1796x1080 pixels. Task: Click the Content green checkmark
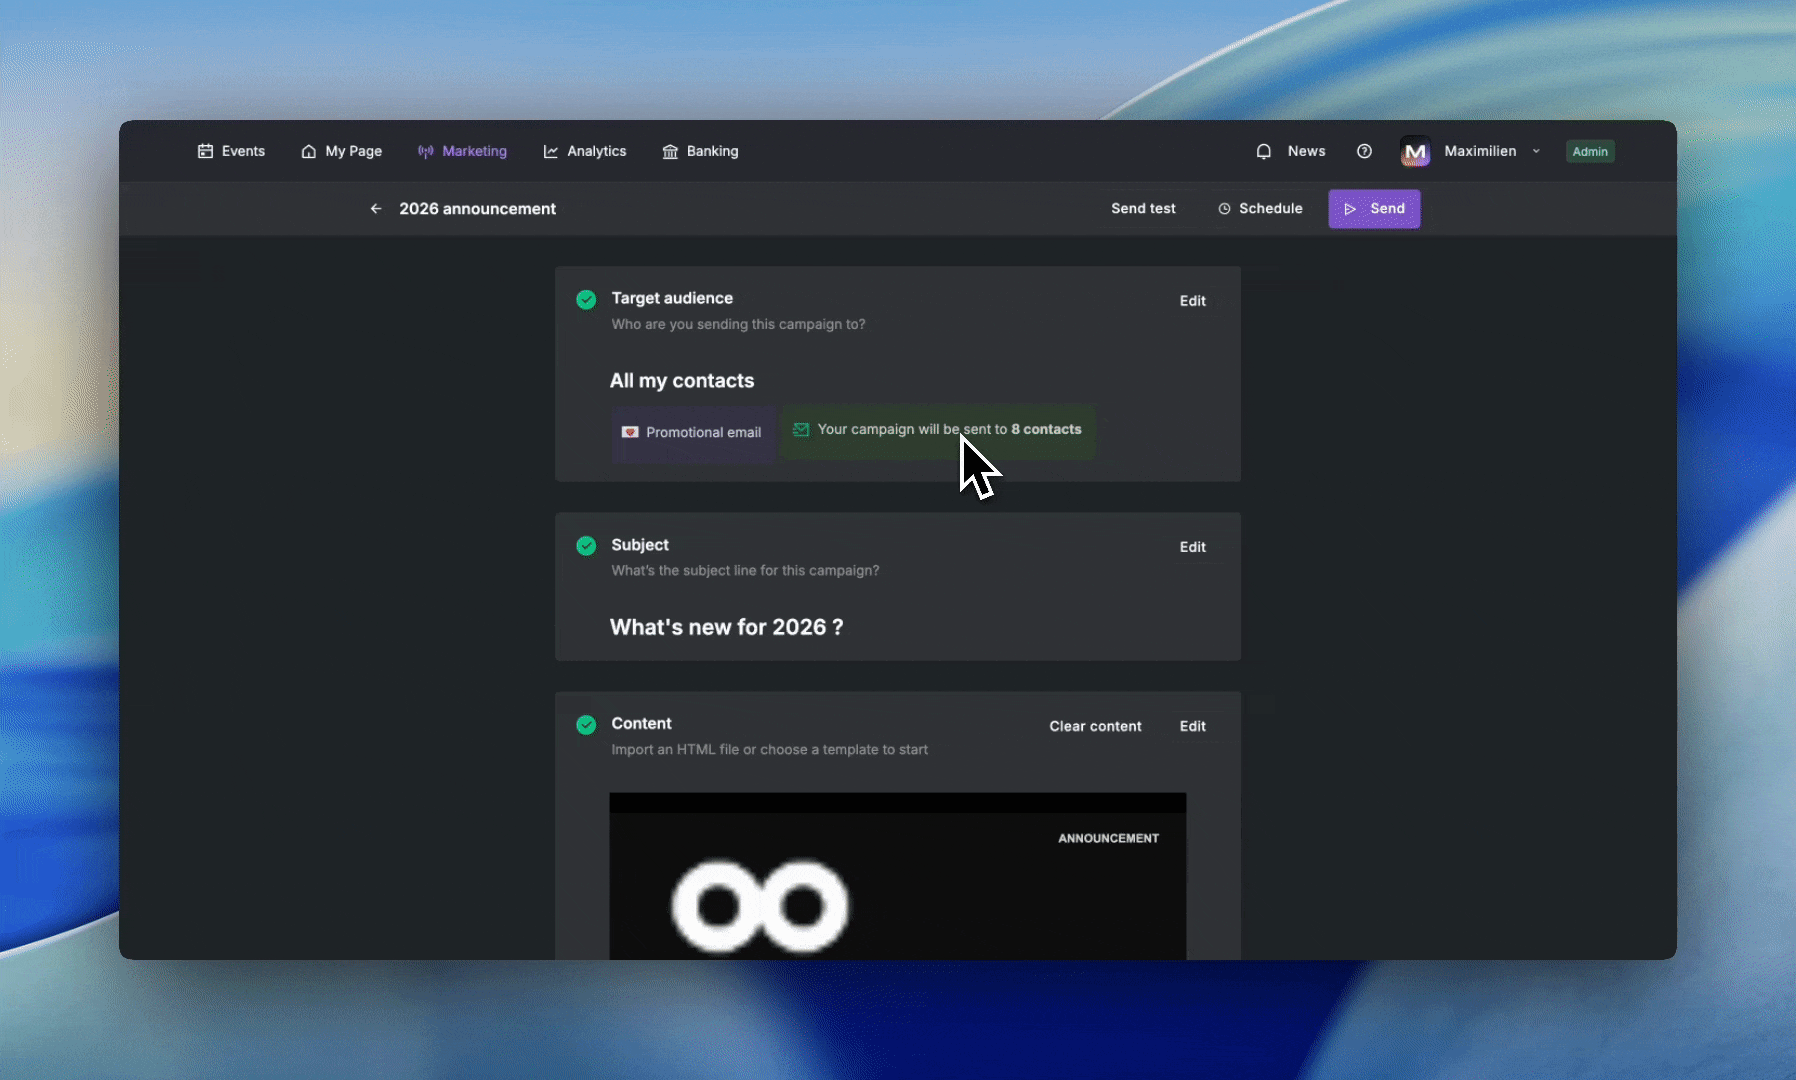click(x=586, y=724)
